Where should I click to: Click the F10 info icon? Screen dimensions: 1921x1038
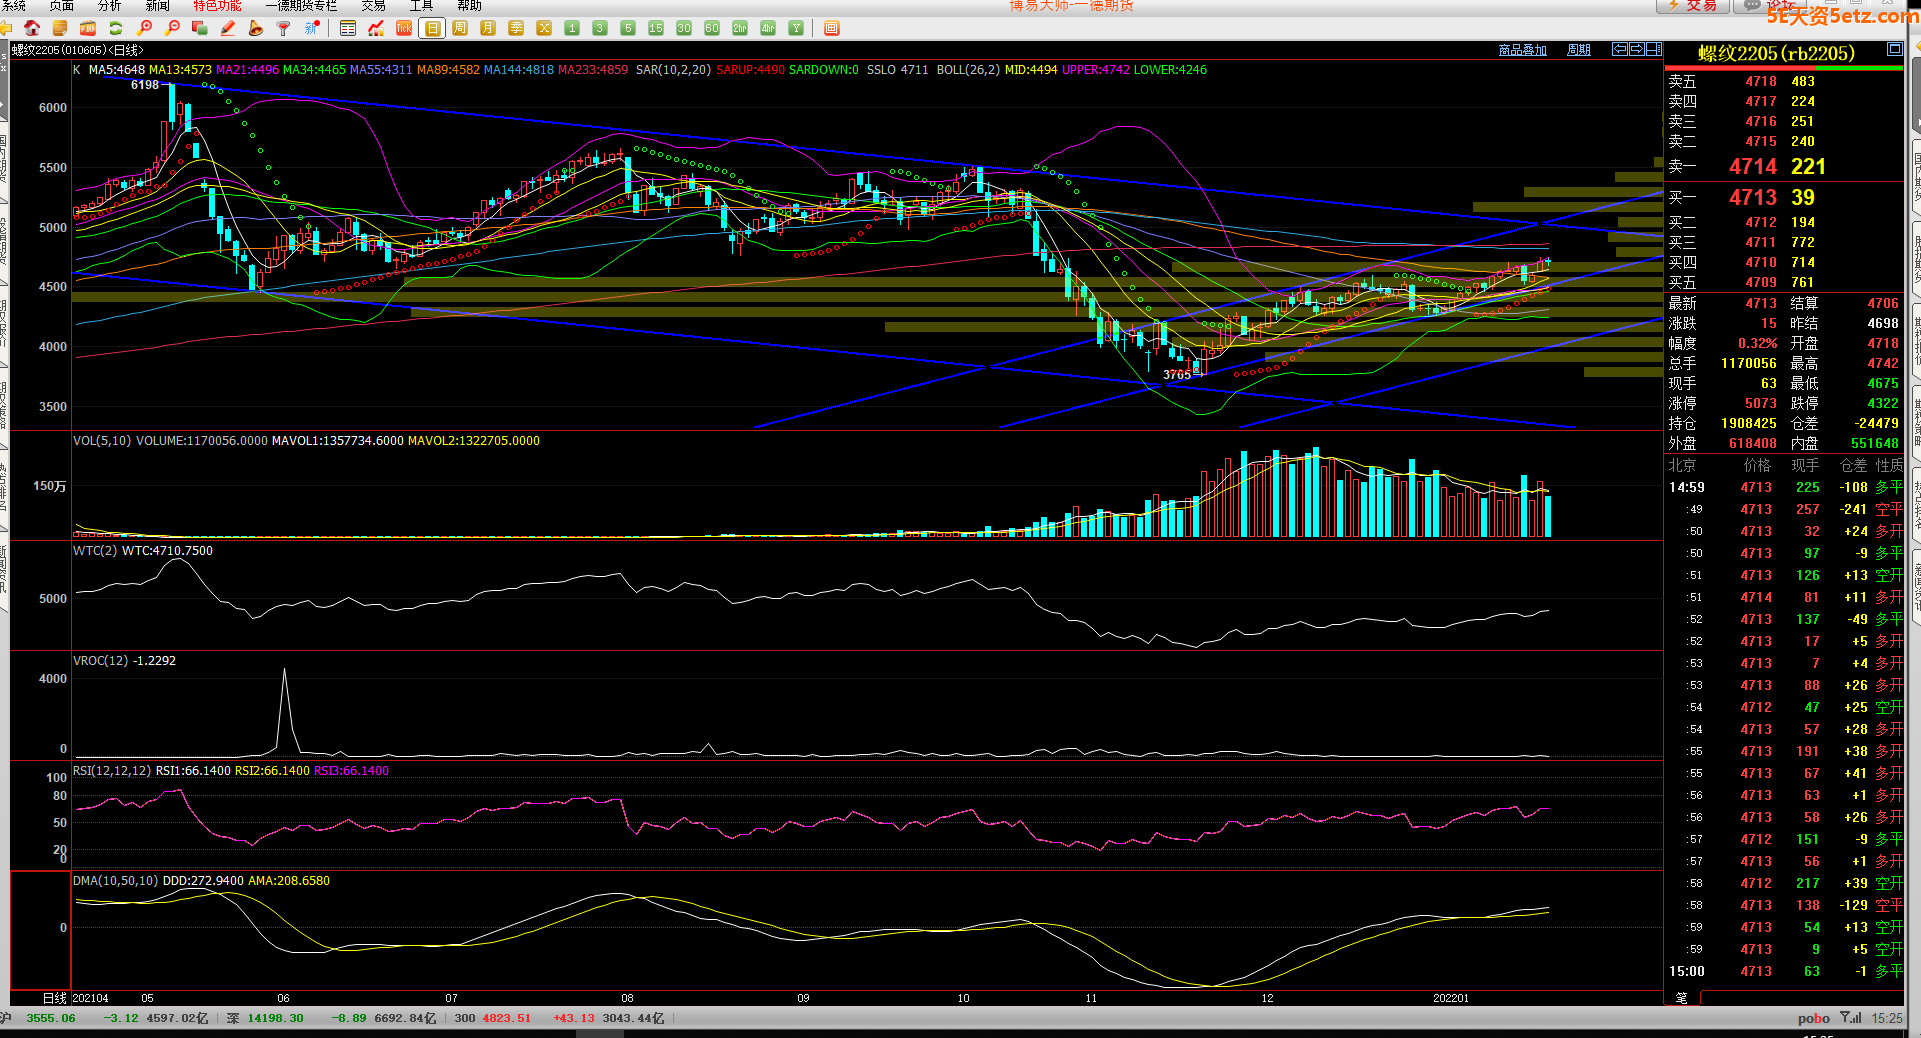tap(88, 28)
